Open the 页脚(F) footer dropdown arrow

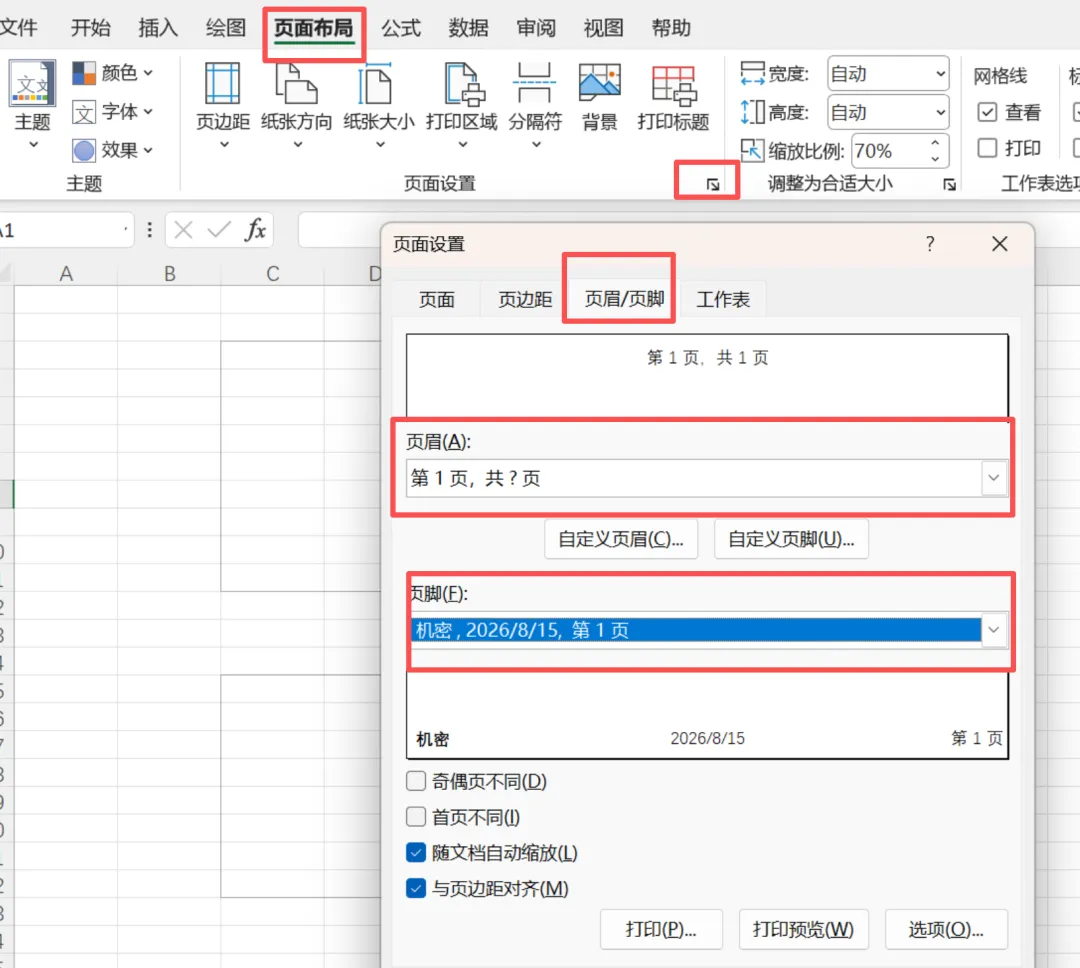coord(993,630)
